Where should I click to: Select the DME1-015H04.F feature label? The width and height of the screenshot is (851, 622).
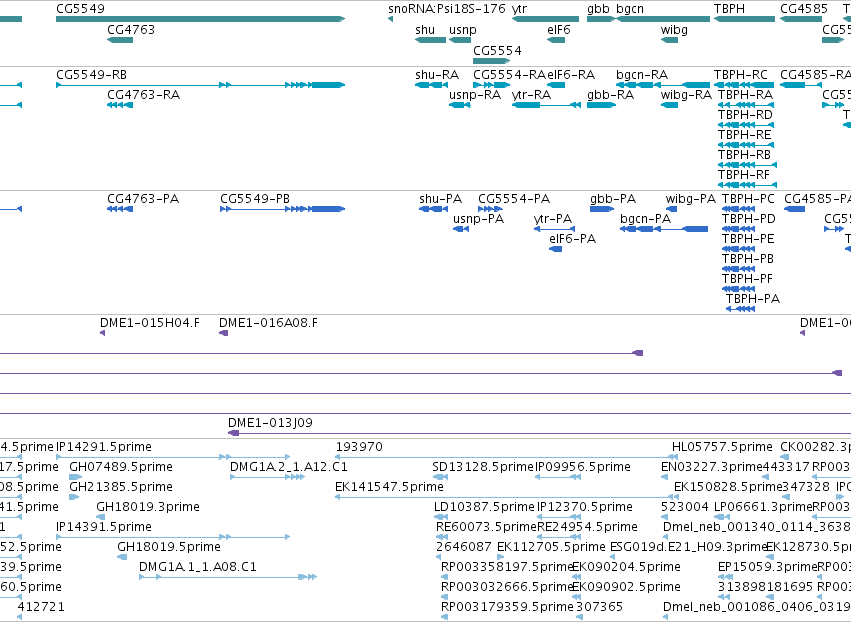click(149, 323)
